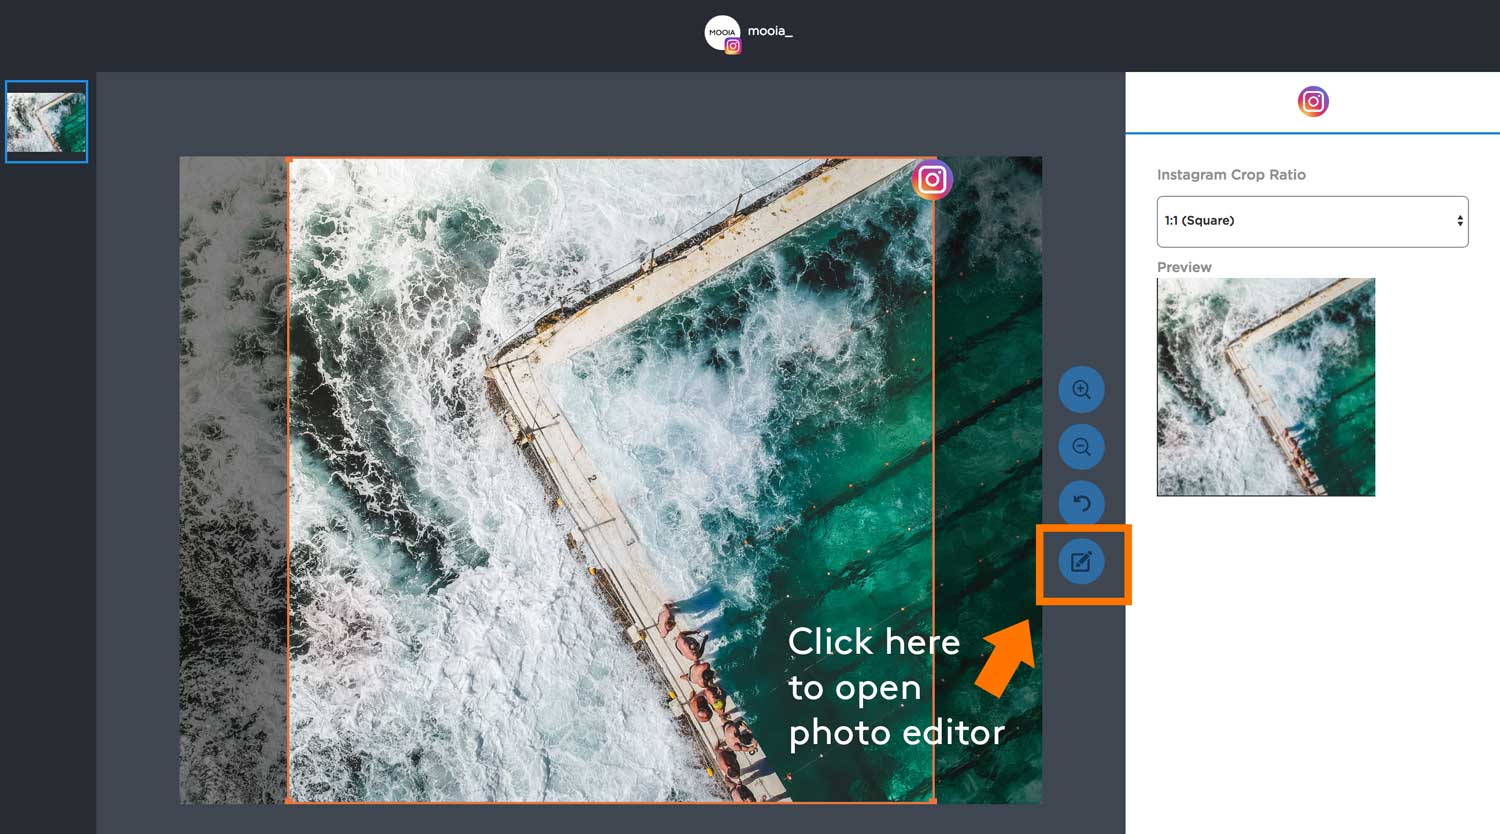Click the Instagram badge on the image overlay
The image size is (1500, 834).
[931, 180]
